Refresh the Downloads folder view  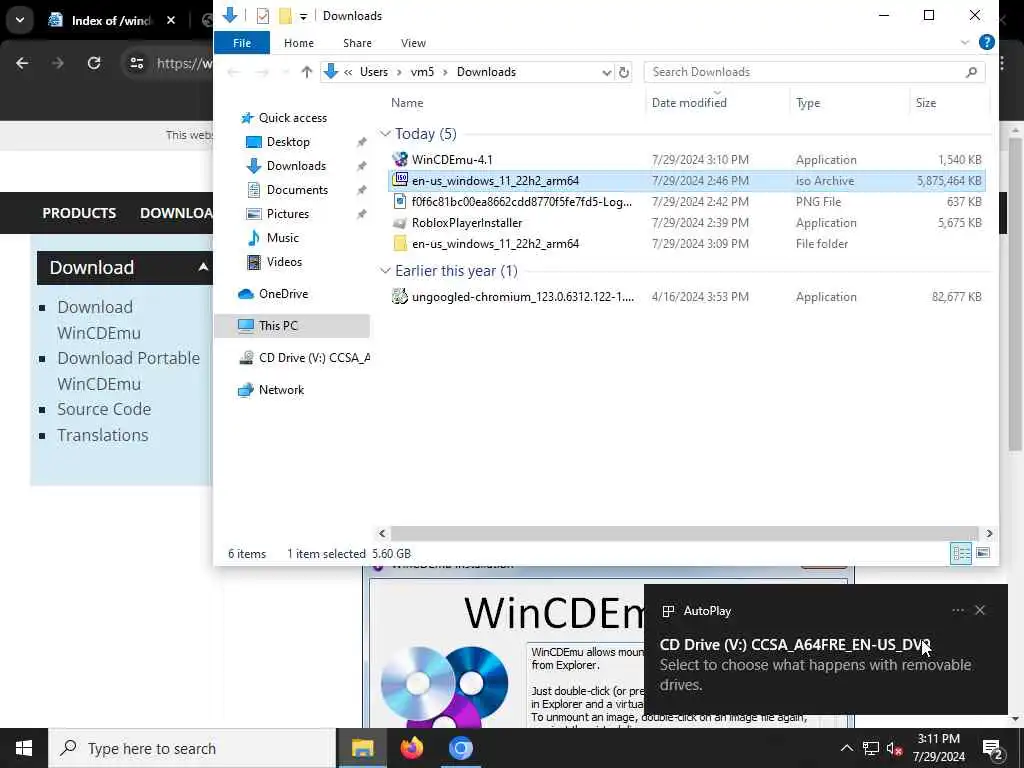tap(624, 72)
